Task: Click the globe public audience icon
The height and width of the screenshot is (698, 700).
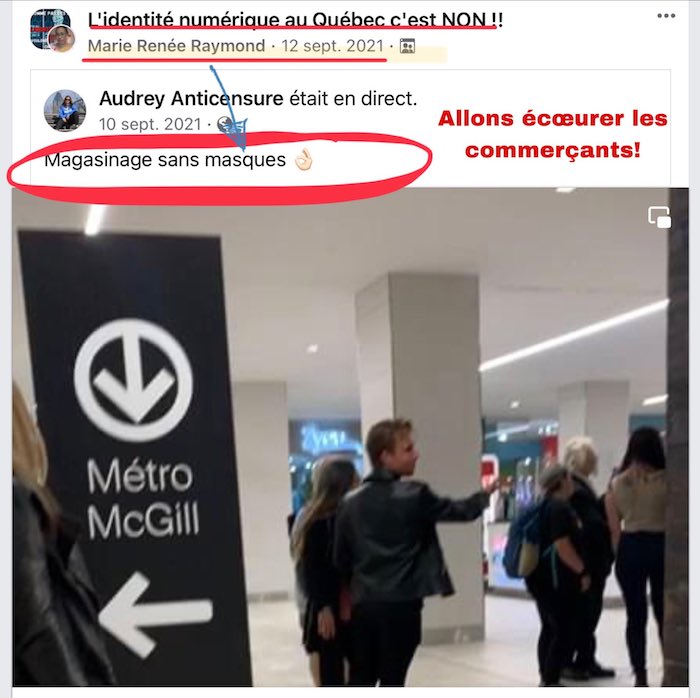Action: coord(225,125)
